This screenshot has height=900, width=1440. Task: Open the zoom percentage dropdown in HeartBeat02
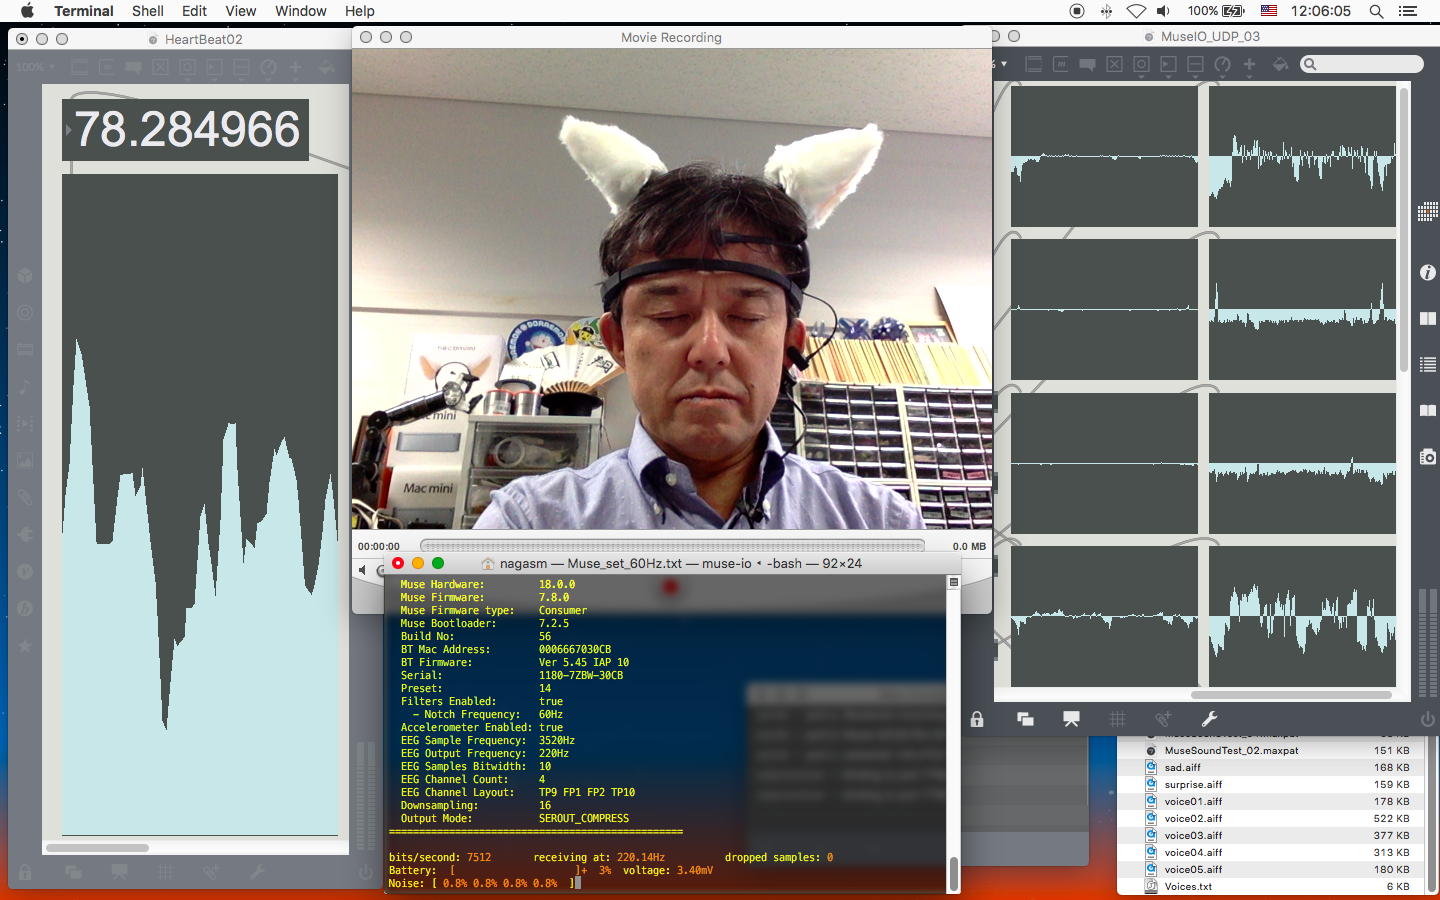pos(35,67)
